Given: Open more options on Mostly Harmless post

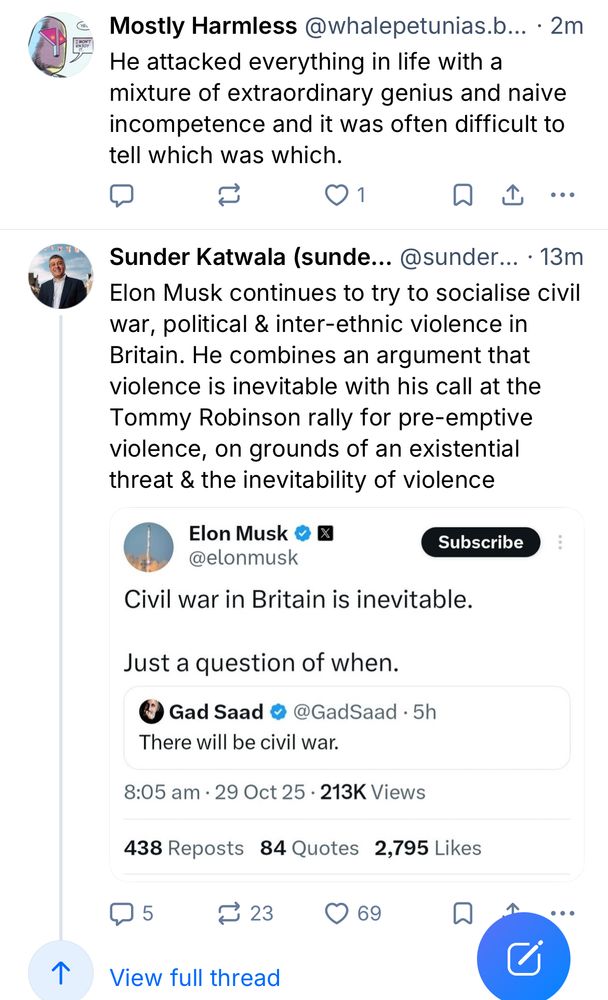Looking at the screenshot, I should click(564, 195).
